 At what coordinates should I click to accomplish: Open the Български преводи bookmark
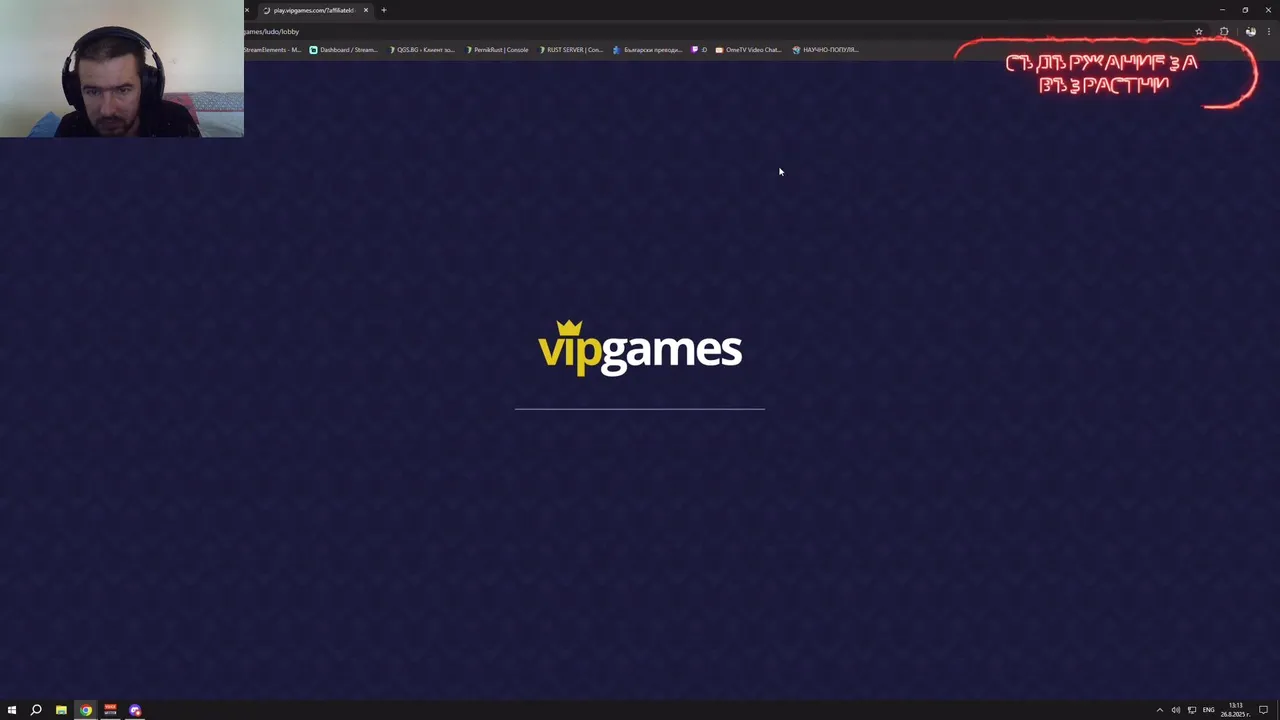click(647, 49)
